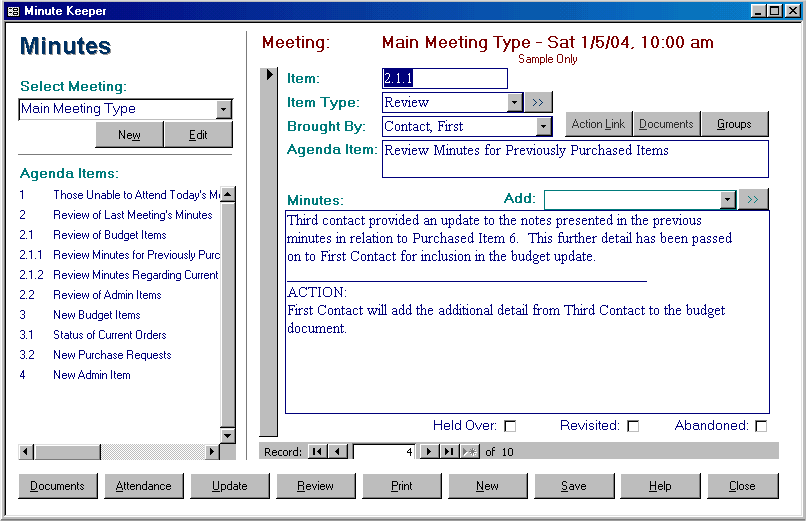The image size is (806, 521).
Task: Click arrow button beside Add dropdown
Action: (753, 200)
